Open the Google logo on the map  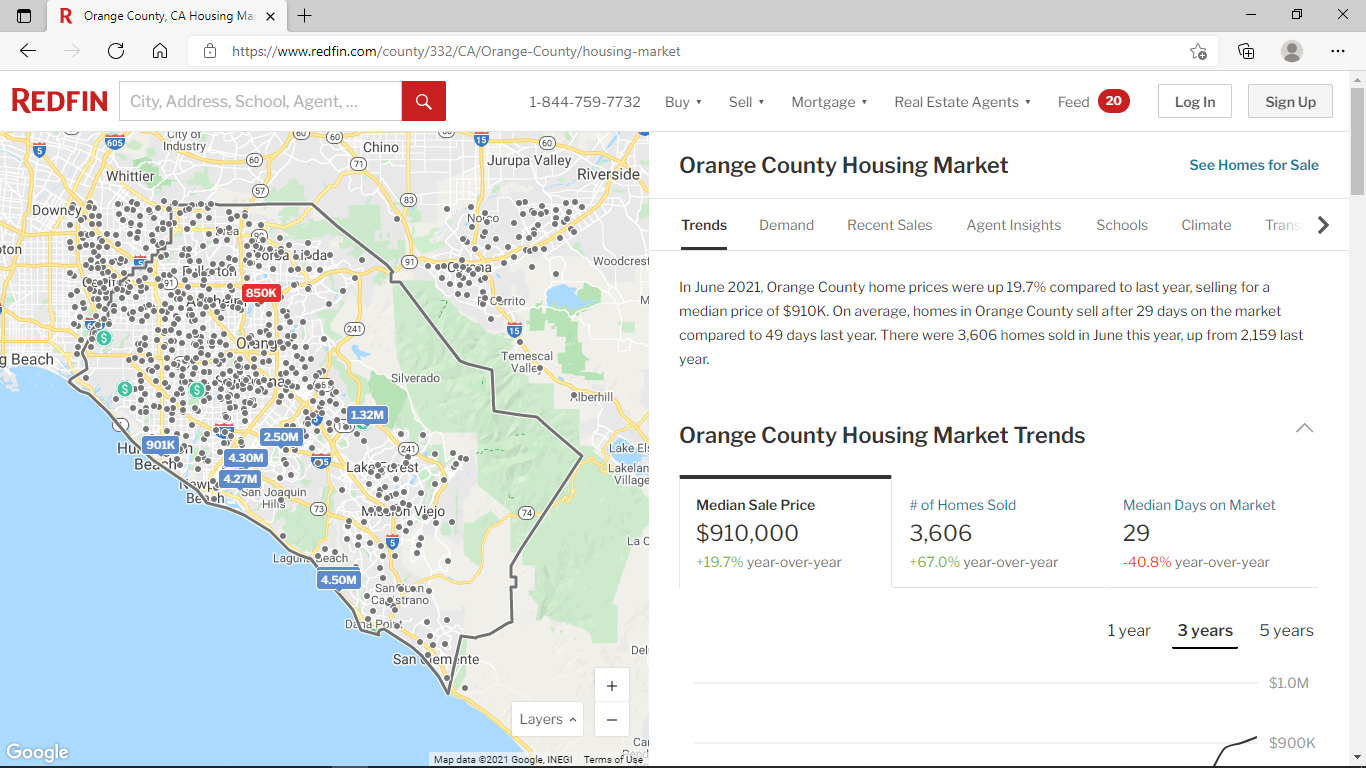pyautogui.click(x=37, y=752)
